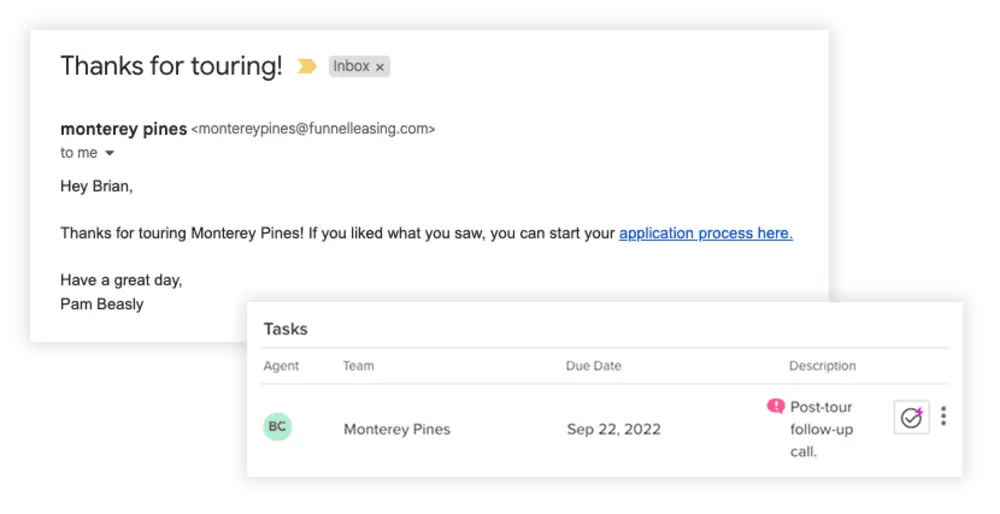This screenshot has height=514, width=1000.
Task: Mark the post-tour task complete checkmark icon
Action: [x=911, y=418]
